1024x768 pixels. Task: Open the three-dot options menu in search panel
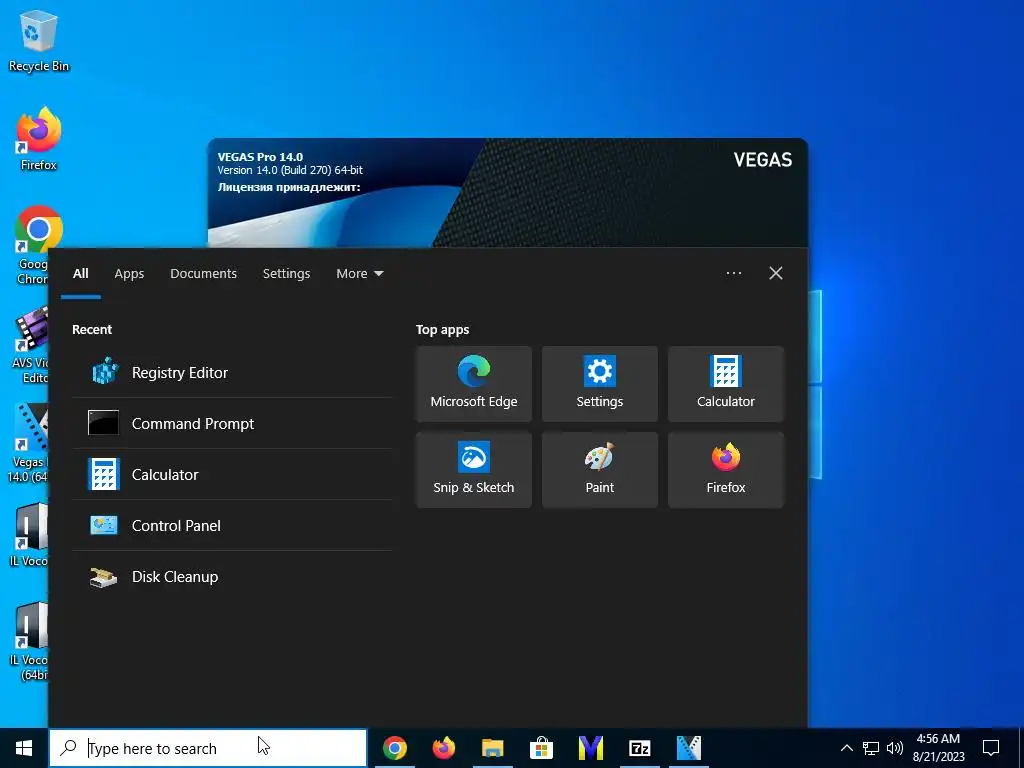pyautogui.click(x=734, y=273)
